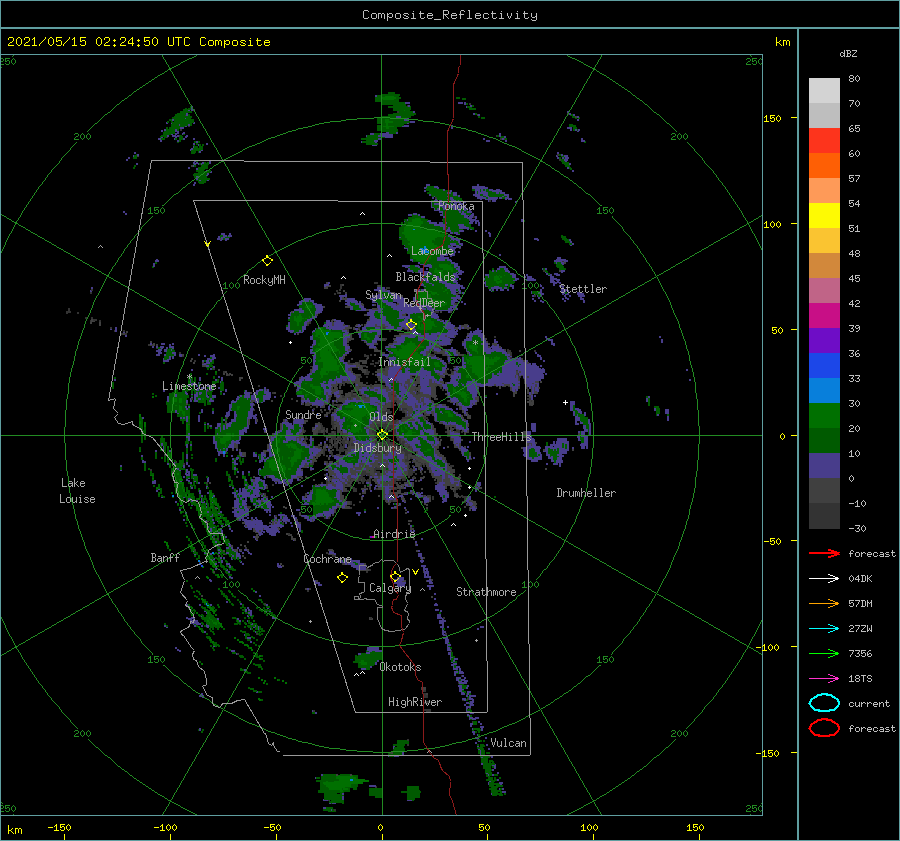The width and height of the screenshot is (900, 841).
Task: Click the Olds town label
Action: 381,417
